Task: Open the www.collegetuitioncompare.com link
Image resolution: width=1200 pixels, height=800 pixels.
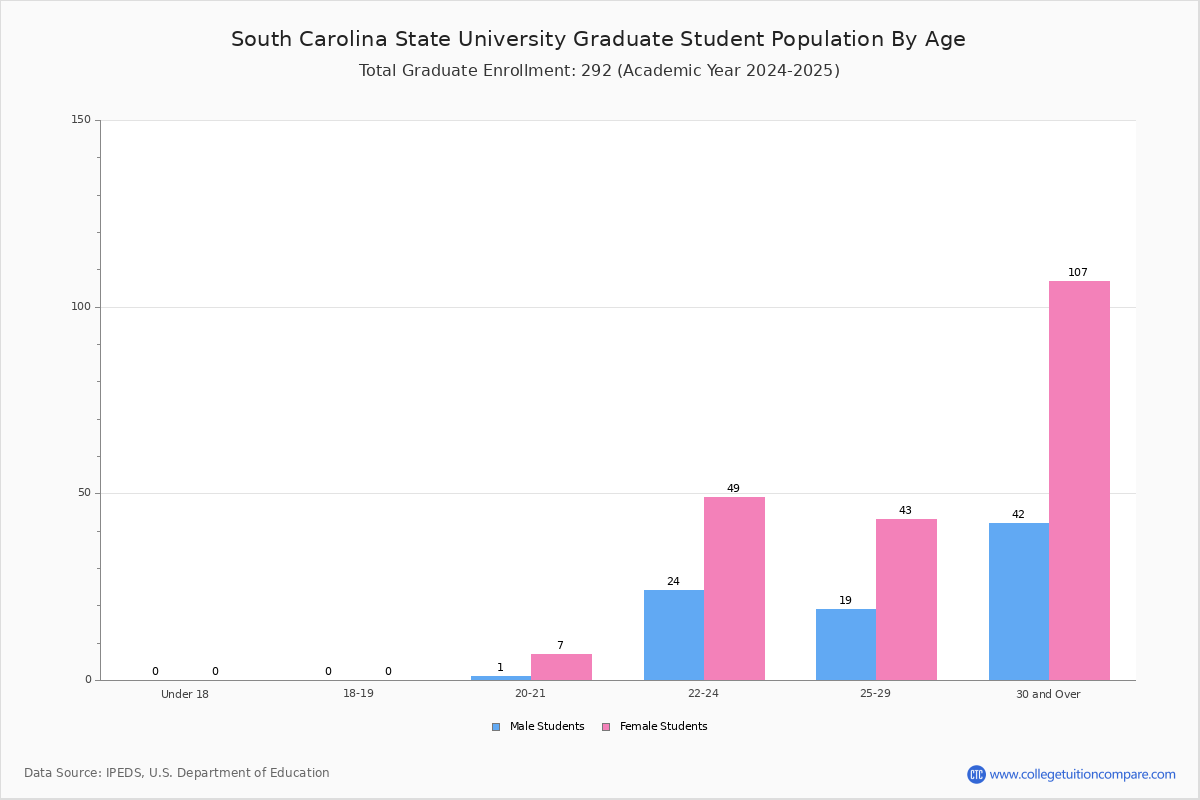Action: coord(1083,774)
